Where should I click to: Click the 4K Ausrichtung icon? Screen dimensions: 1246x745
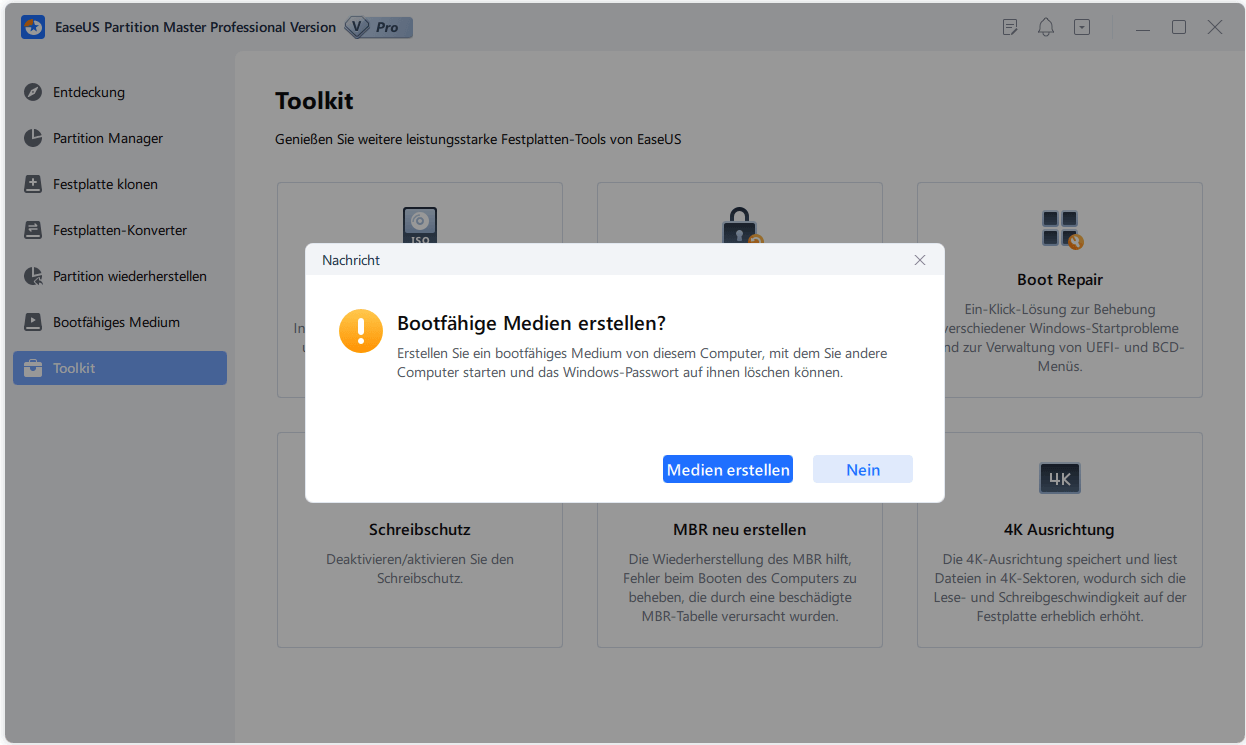(x=1060, y=478)
